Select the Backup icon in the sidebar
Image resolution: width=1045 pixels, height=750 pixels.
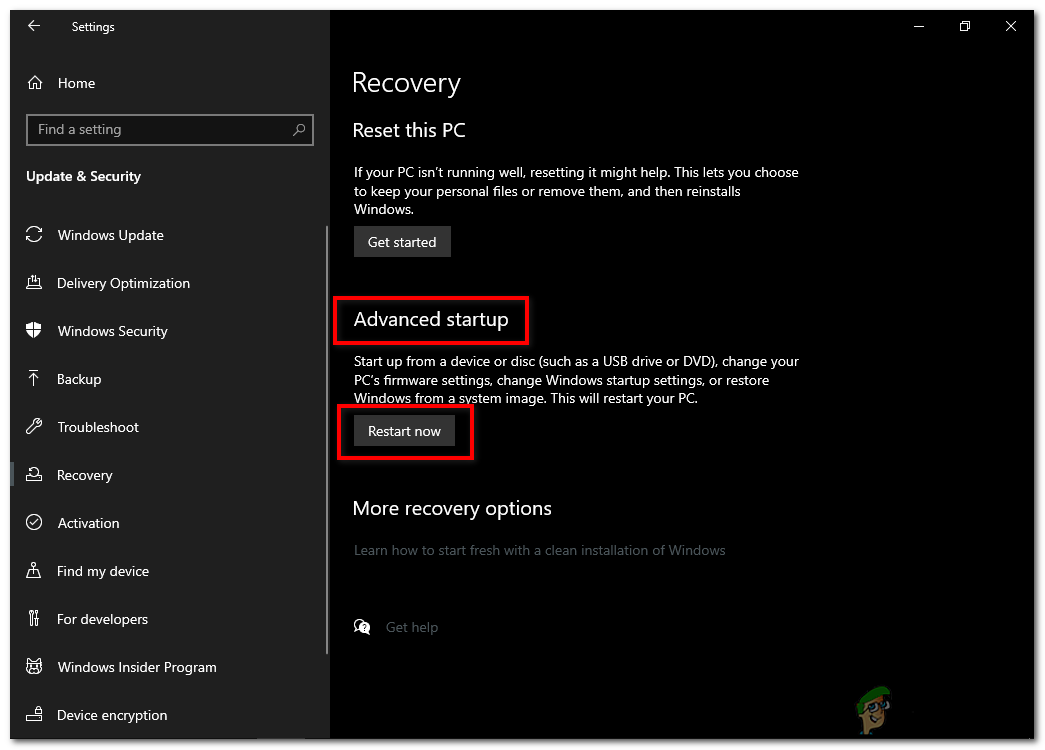pyautogui.click(x=34, y=379)
